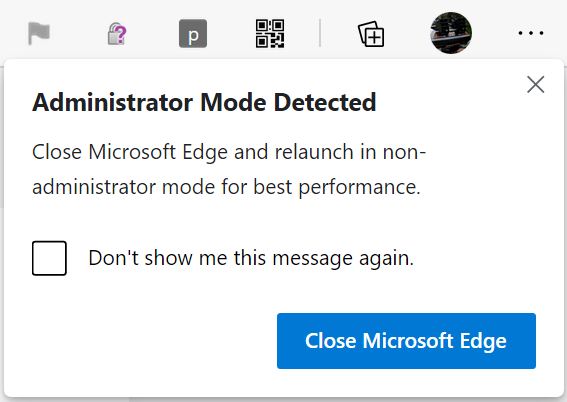Click the 'Don't show me this message again.' label

(251, 258)
